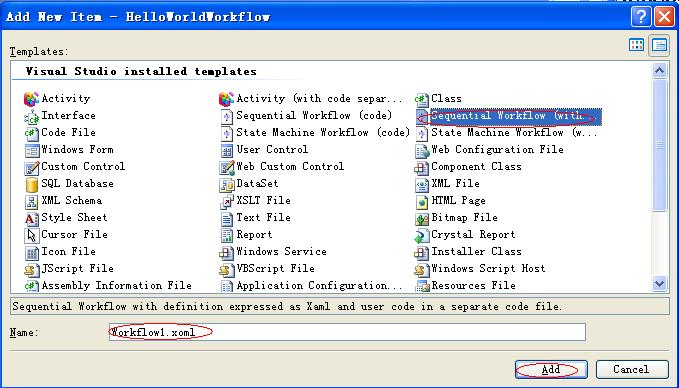Click the templates list scroll up arrow

660,70
